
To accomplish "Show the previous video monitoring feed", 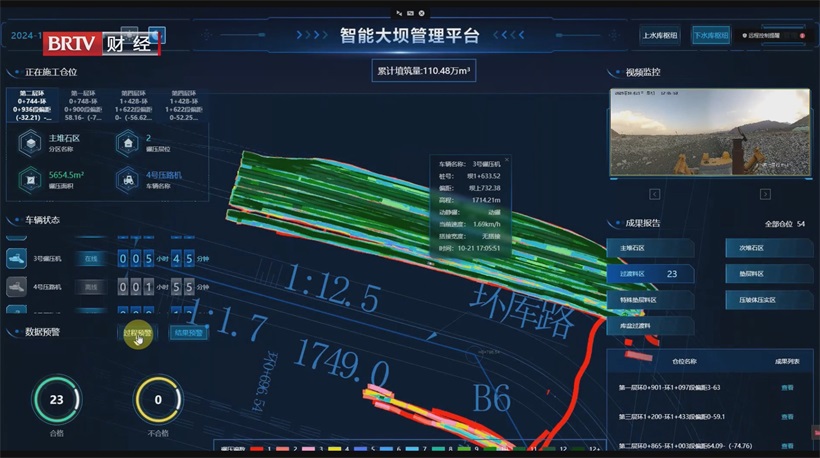I will pos(654,194).
